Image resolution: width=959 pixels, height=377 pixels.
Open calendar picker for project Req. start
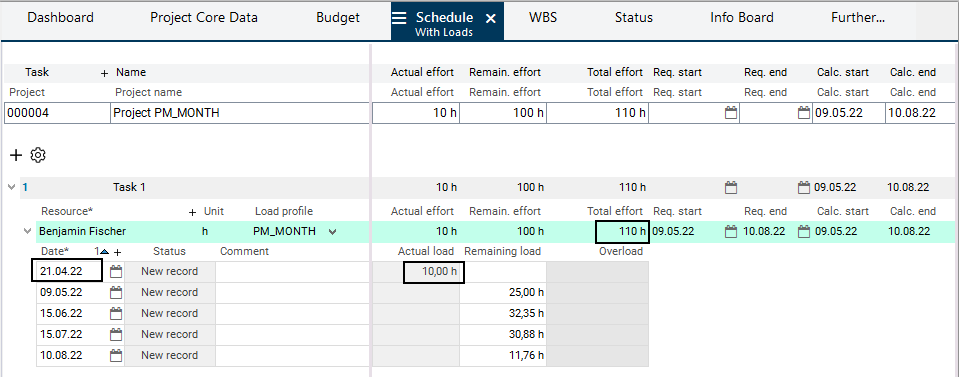(731, 113)
